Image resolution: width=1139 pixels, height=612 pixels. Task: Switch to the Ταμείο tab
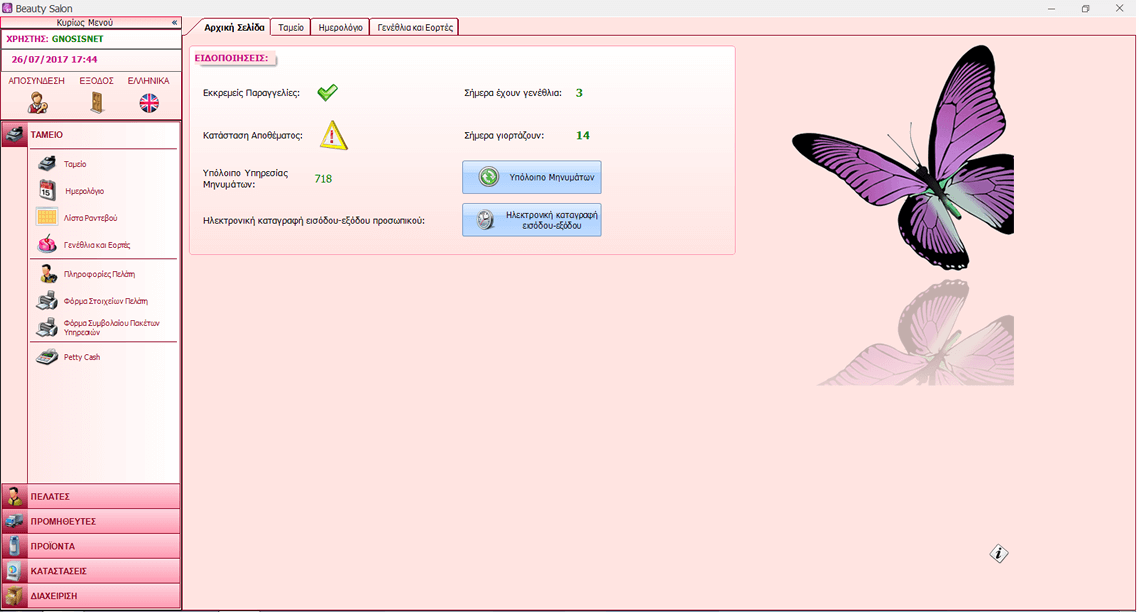(x=291, y=28)
